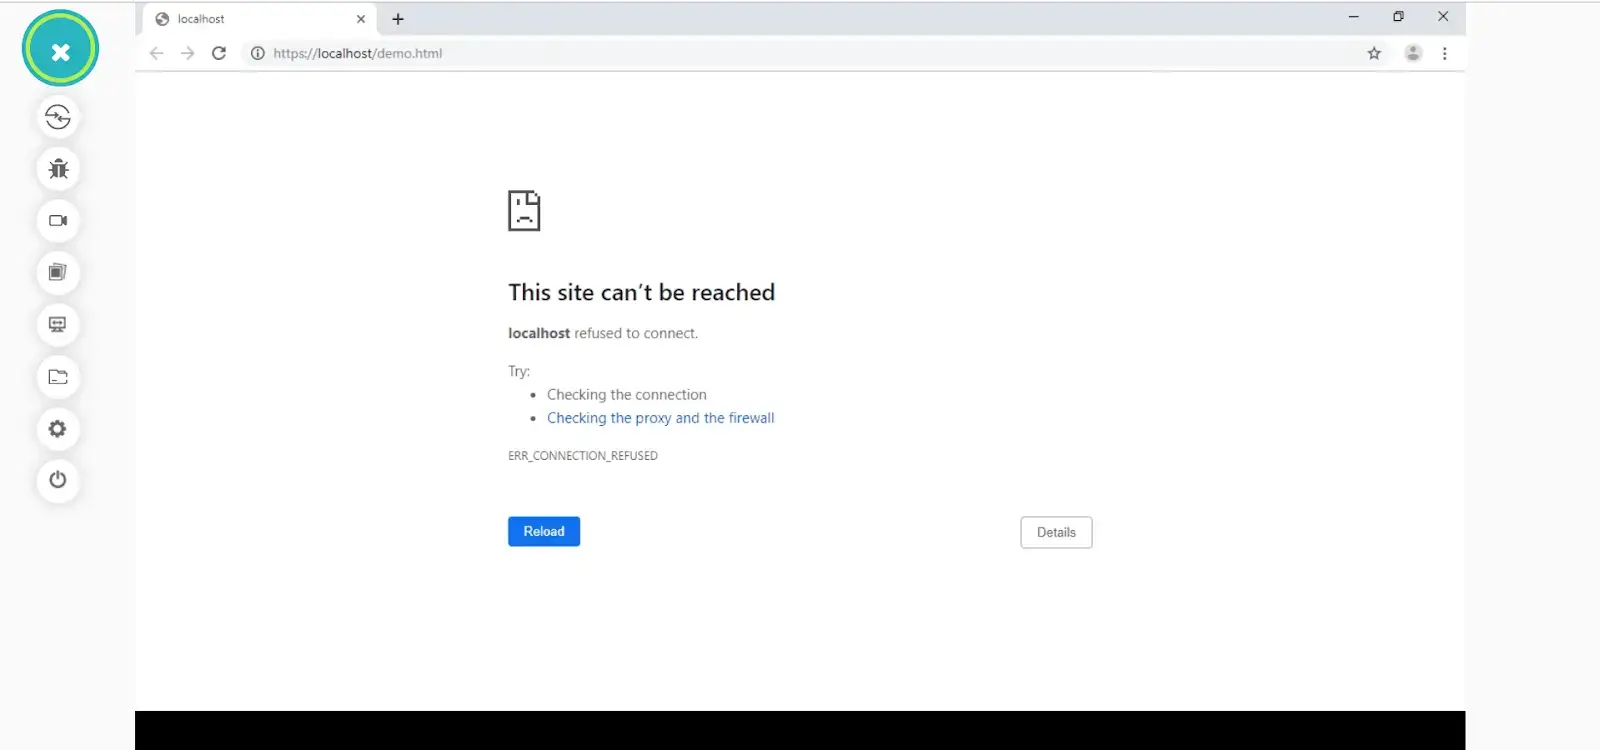Open settings via the gear icon
Screen dimensions: 1600x750
point(58,429)
